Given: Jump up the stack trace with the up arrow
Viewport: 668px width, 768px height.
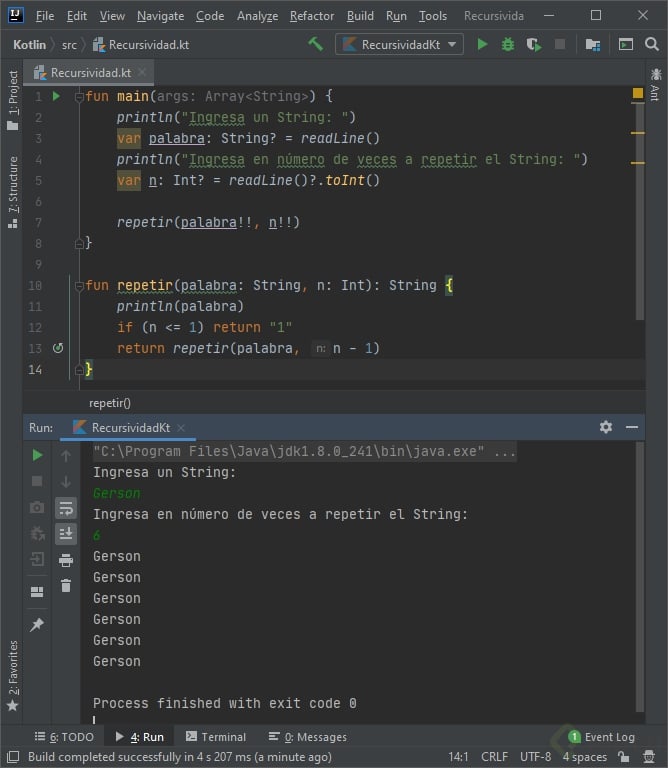Looking at the screenshot, I should coord(66,456).
